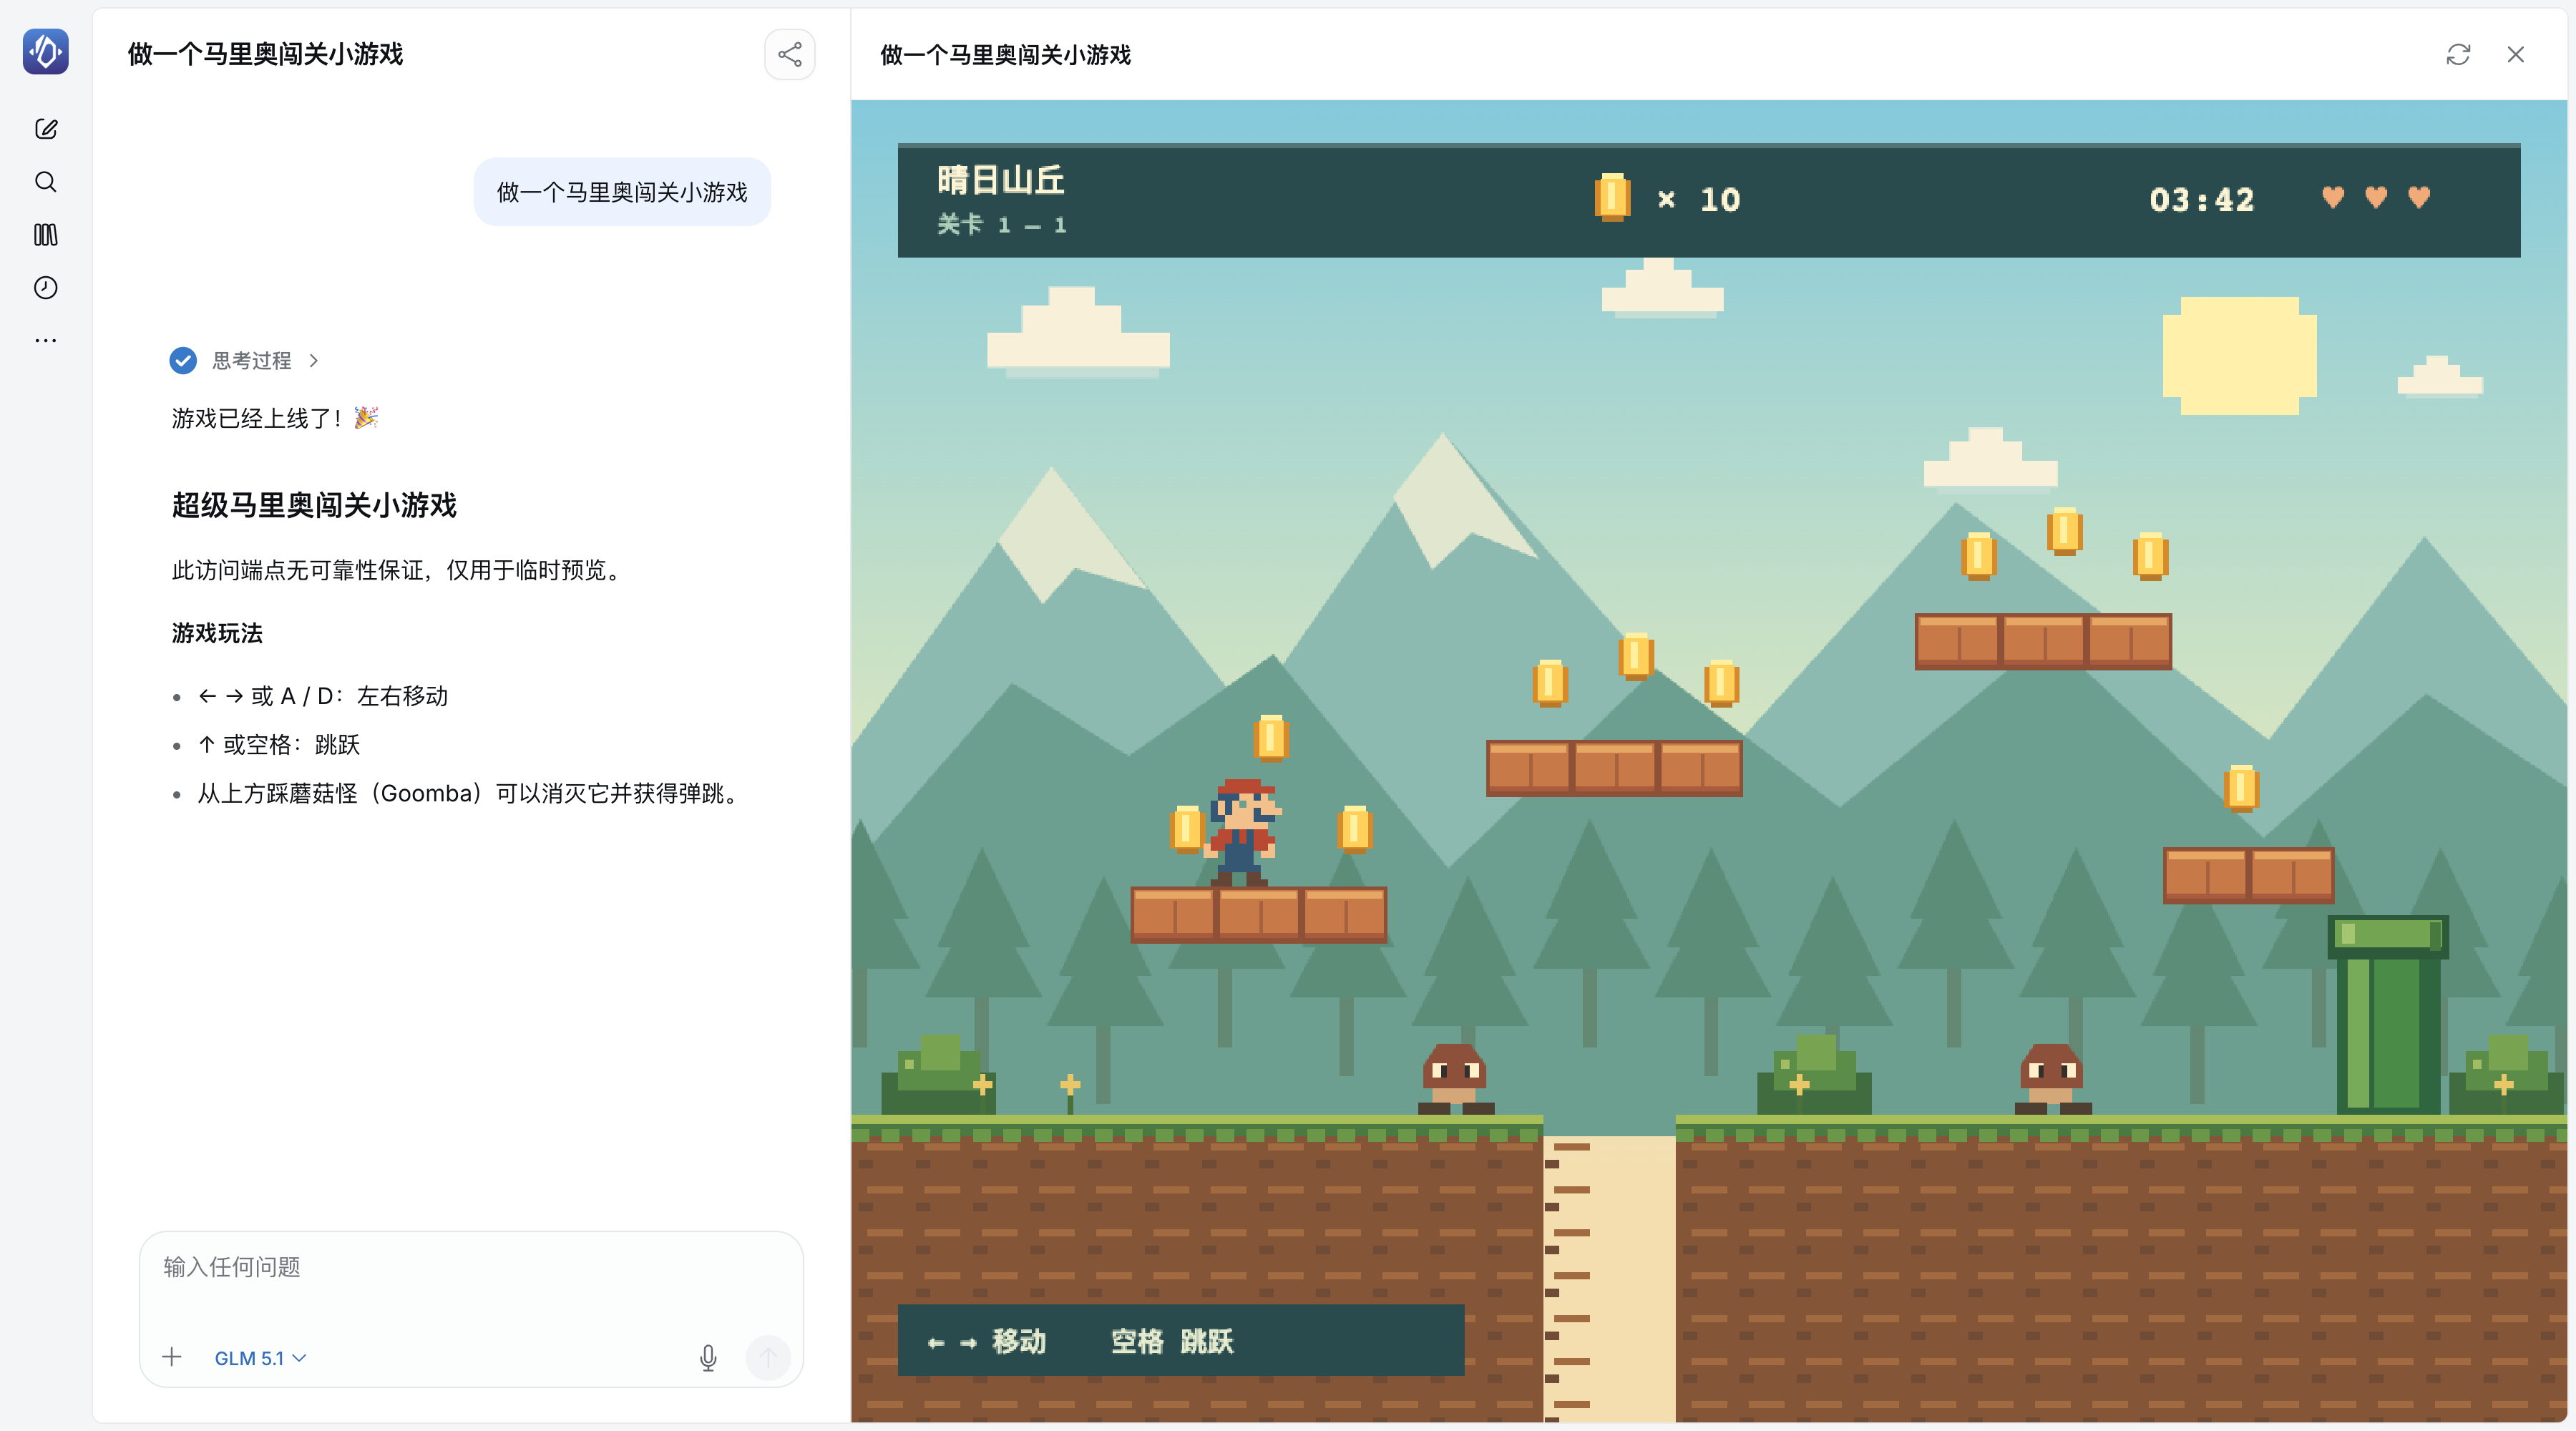Click the ← → 移动 control hint

click(x=987, y=1341)
